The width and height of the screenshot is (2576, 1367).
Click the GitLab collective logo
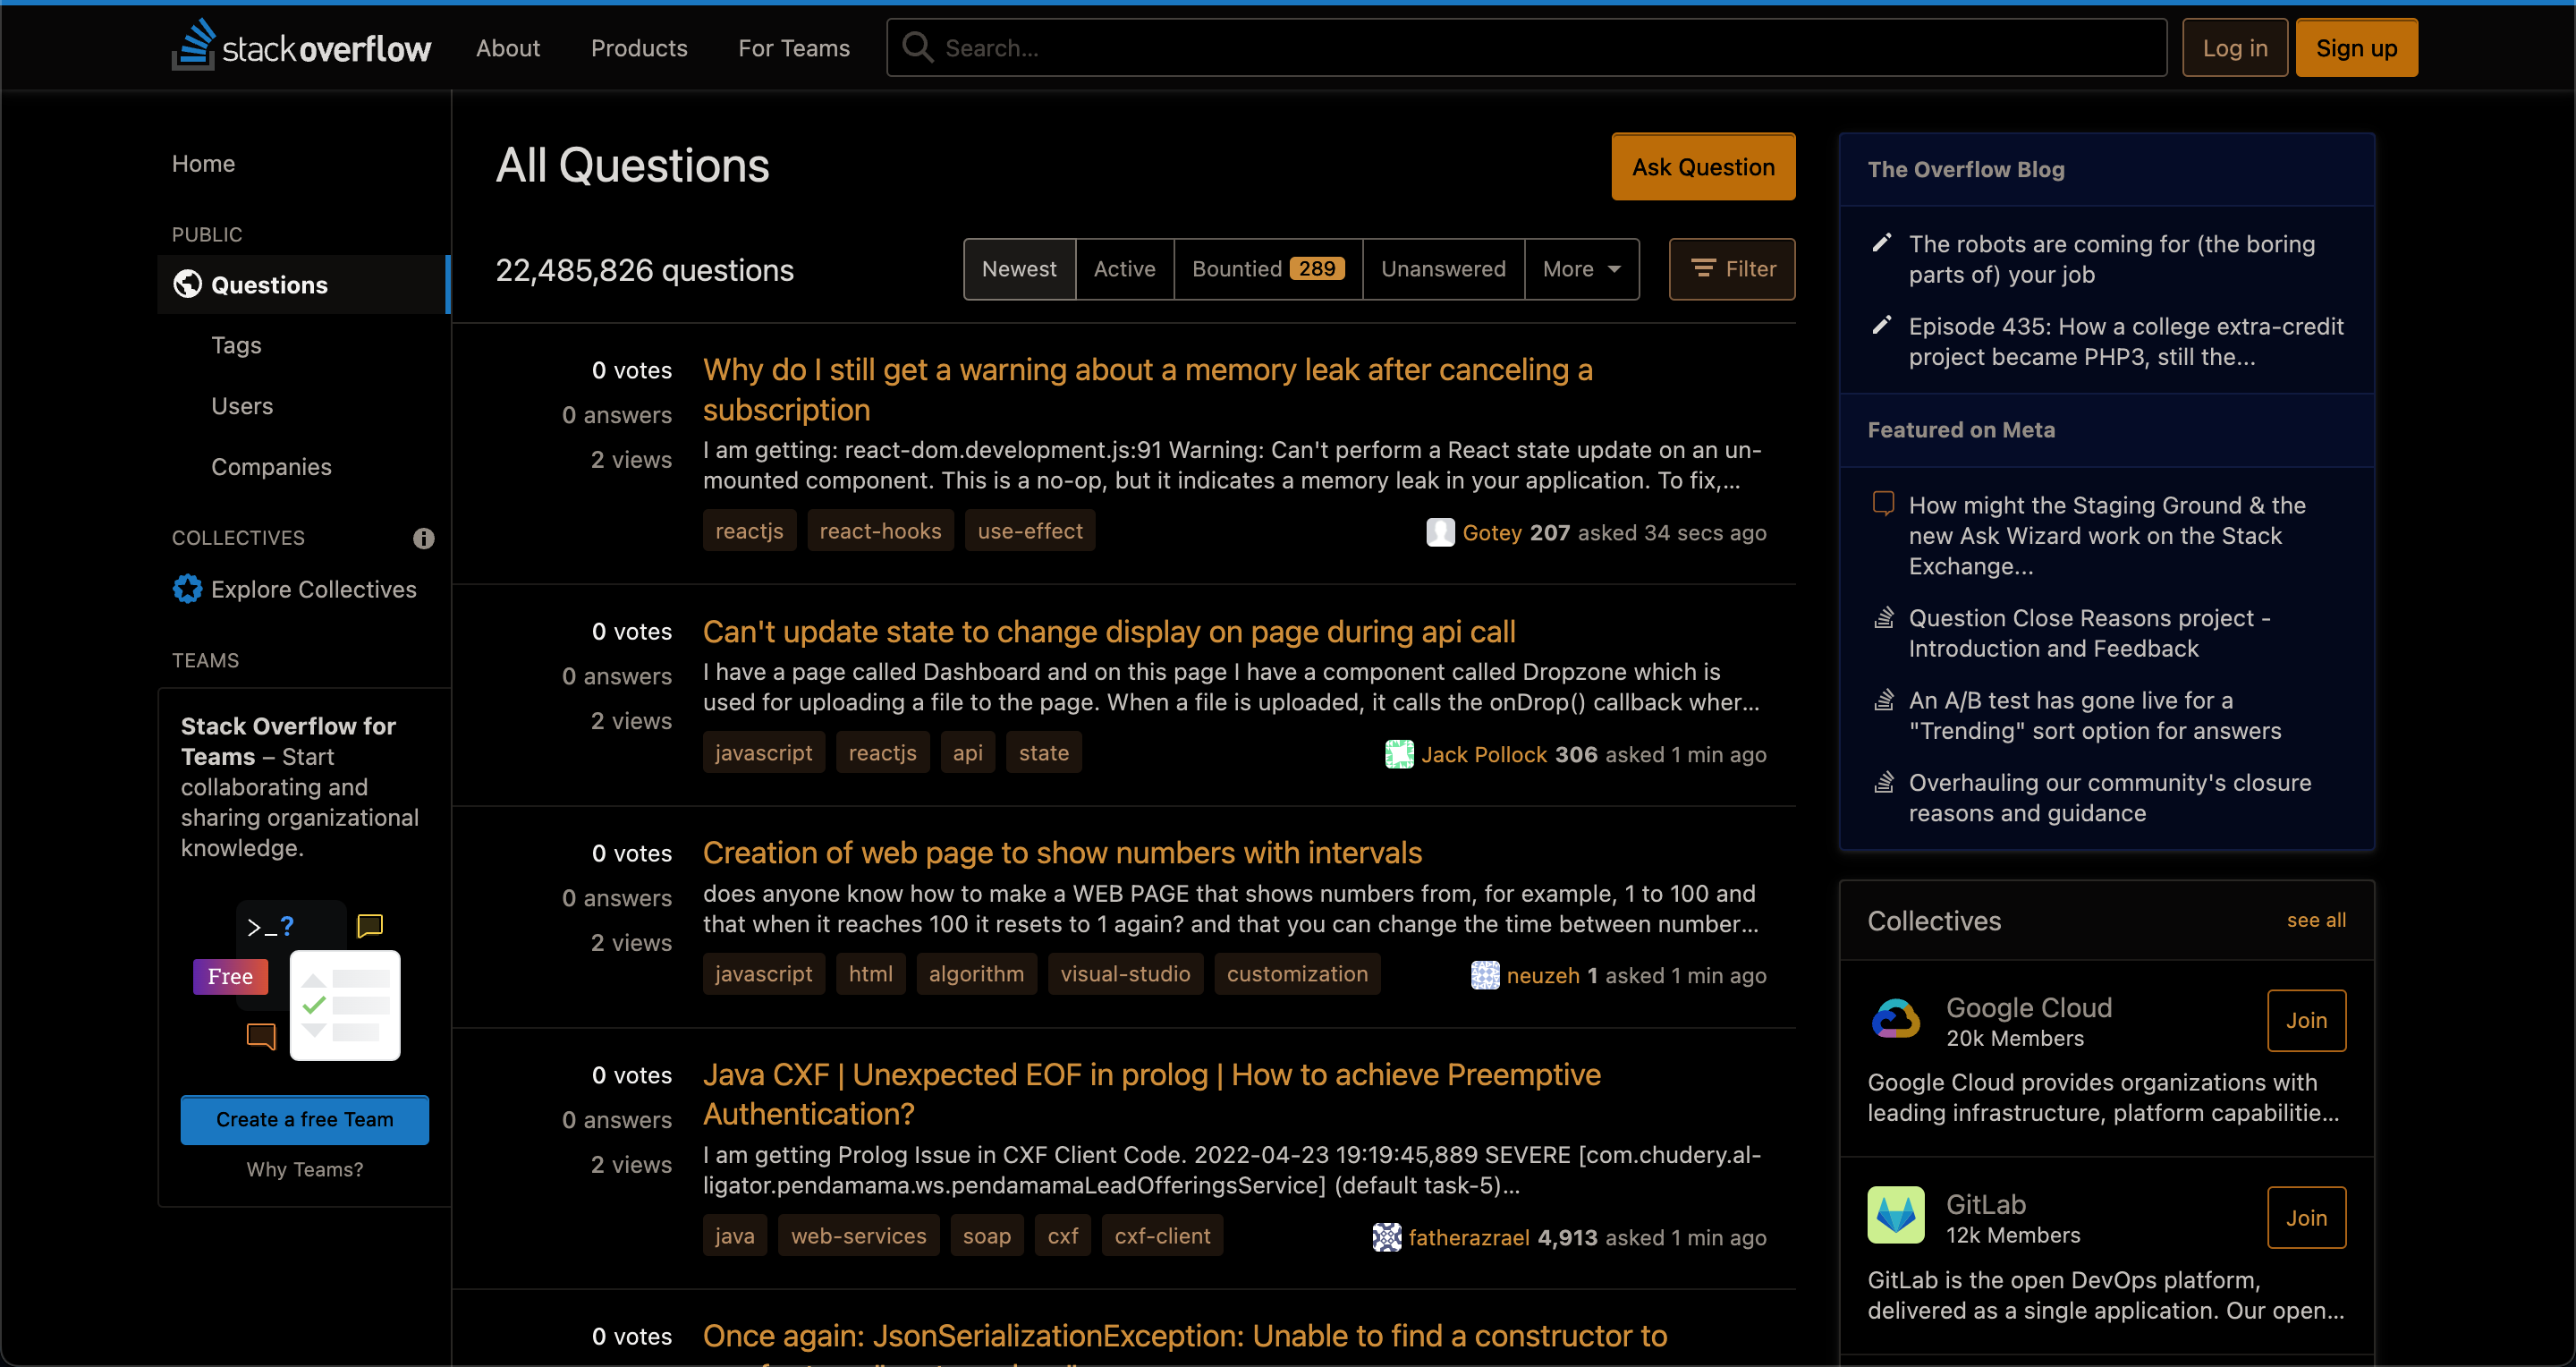coord(1896,1215)
